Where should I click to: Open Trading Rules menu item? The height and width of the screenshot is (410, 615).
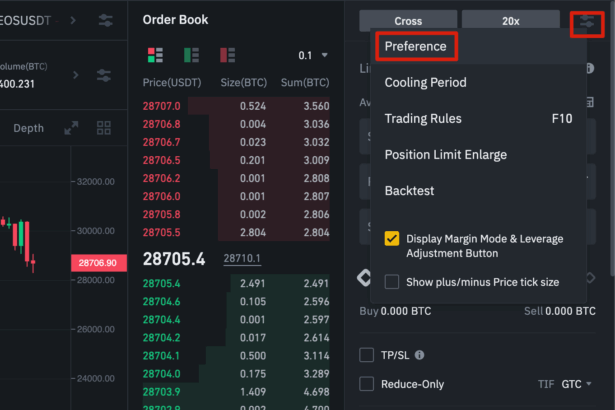coord(423,118)
